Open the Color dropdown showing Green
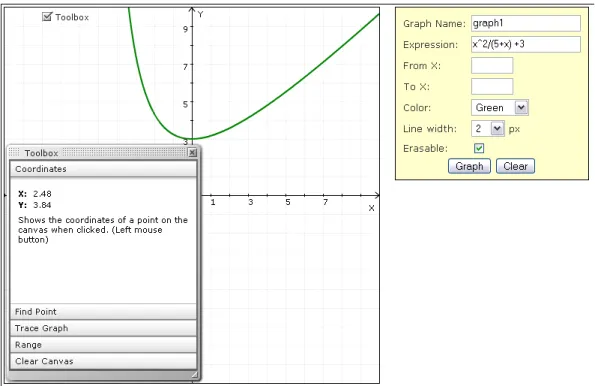595x386 pixels. pyautogui.click(x=500, y=108)
